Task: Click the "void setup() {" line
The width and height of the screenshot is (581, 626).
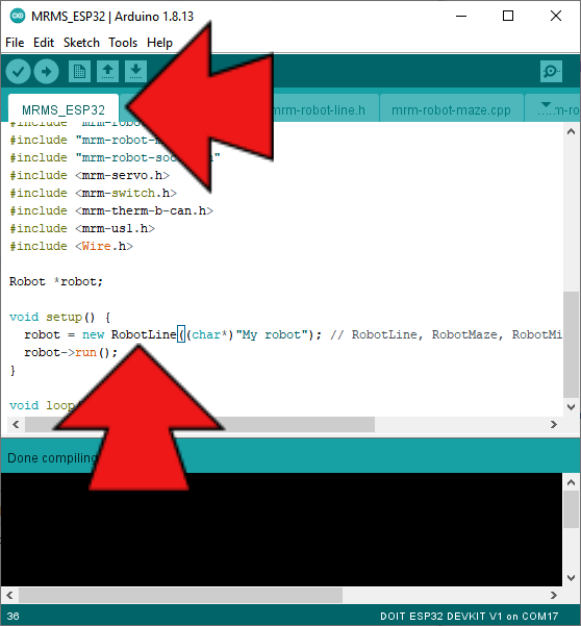Action: (x=60, y=317)
